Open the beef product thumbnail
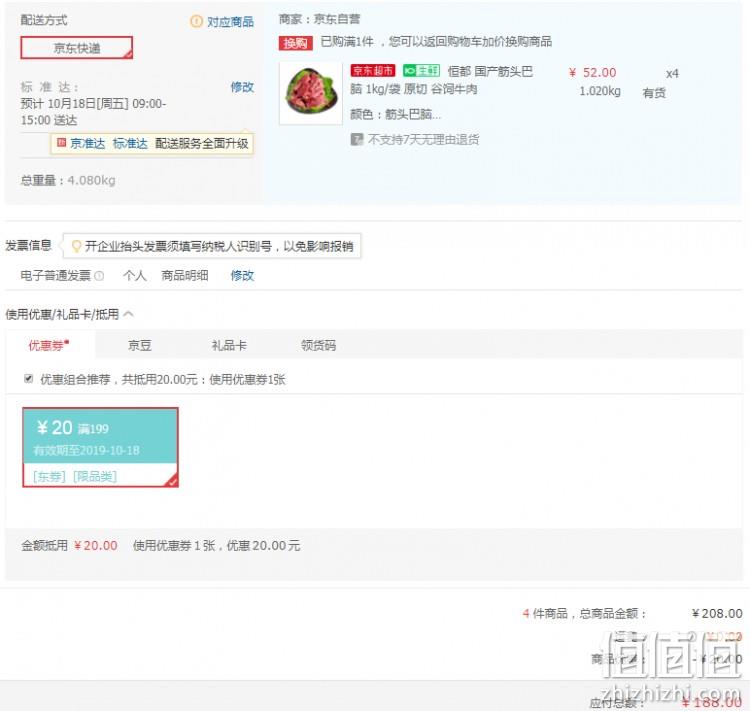Image resolution: width=750 pixels, height=711 pixels. [311, 93]
